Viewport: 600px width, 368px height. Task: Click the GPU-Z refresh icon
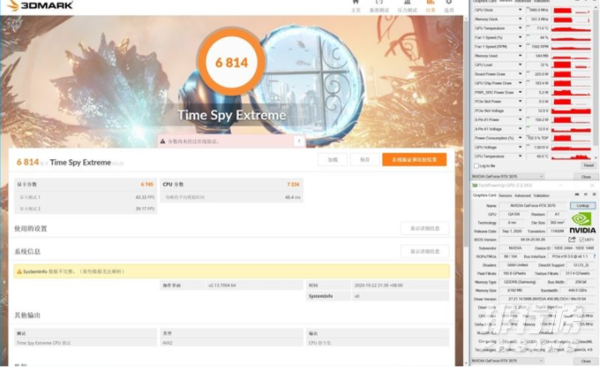coord(586,195)
